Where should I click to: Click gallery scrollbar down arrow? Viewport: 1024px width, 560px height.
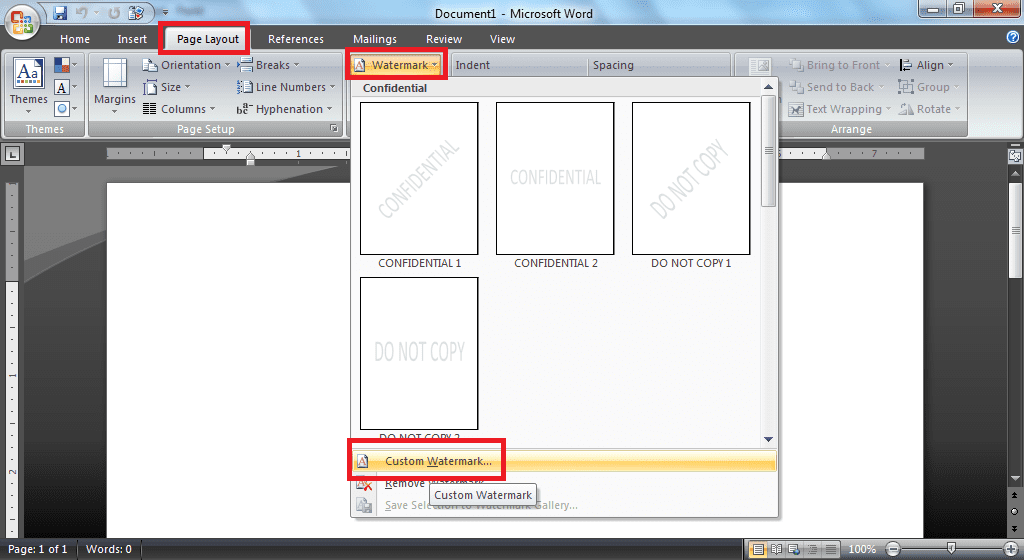pos(769,439)
